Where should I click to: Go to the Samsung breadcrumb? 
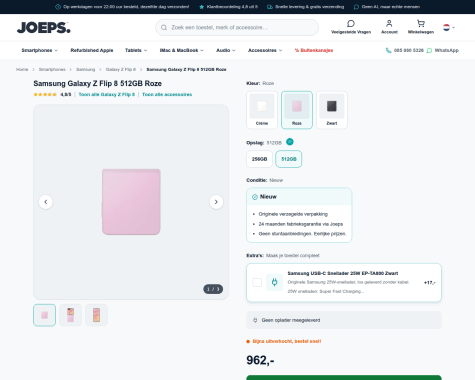[x=86, y=69]
